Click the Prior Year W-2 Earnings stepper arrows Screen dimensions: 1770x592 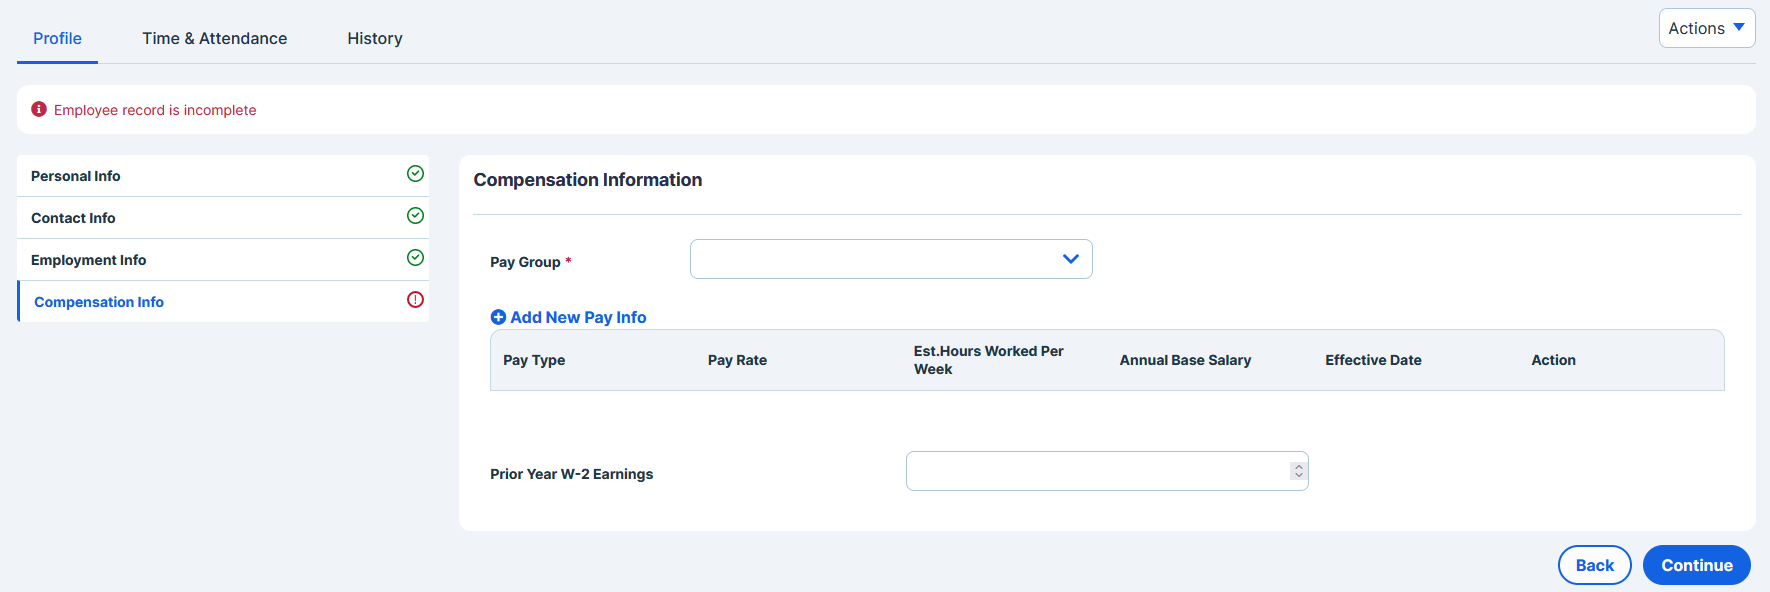[1298, 471]
